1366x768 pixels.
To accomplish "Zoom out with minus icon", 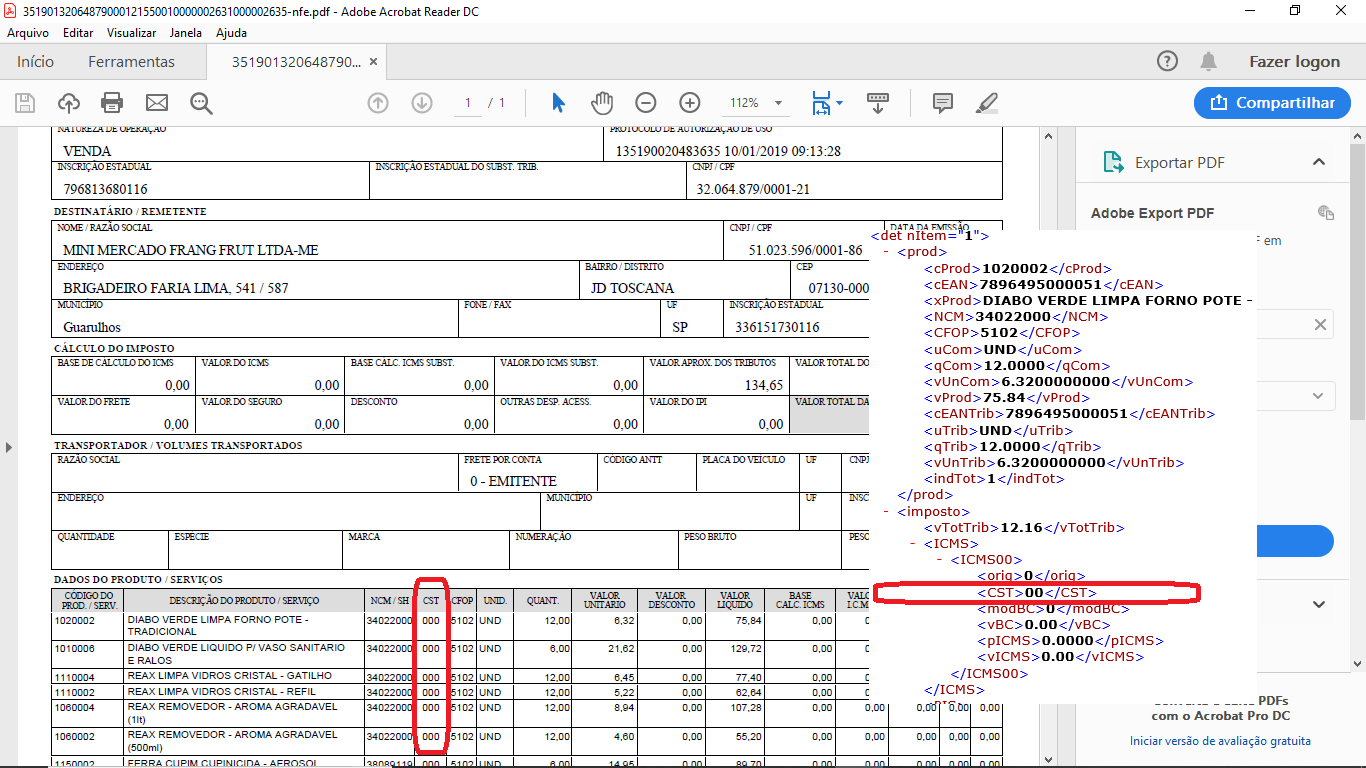I will point(646,102).
